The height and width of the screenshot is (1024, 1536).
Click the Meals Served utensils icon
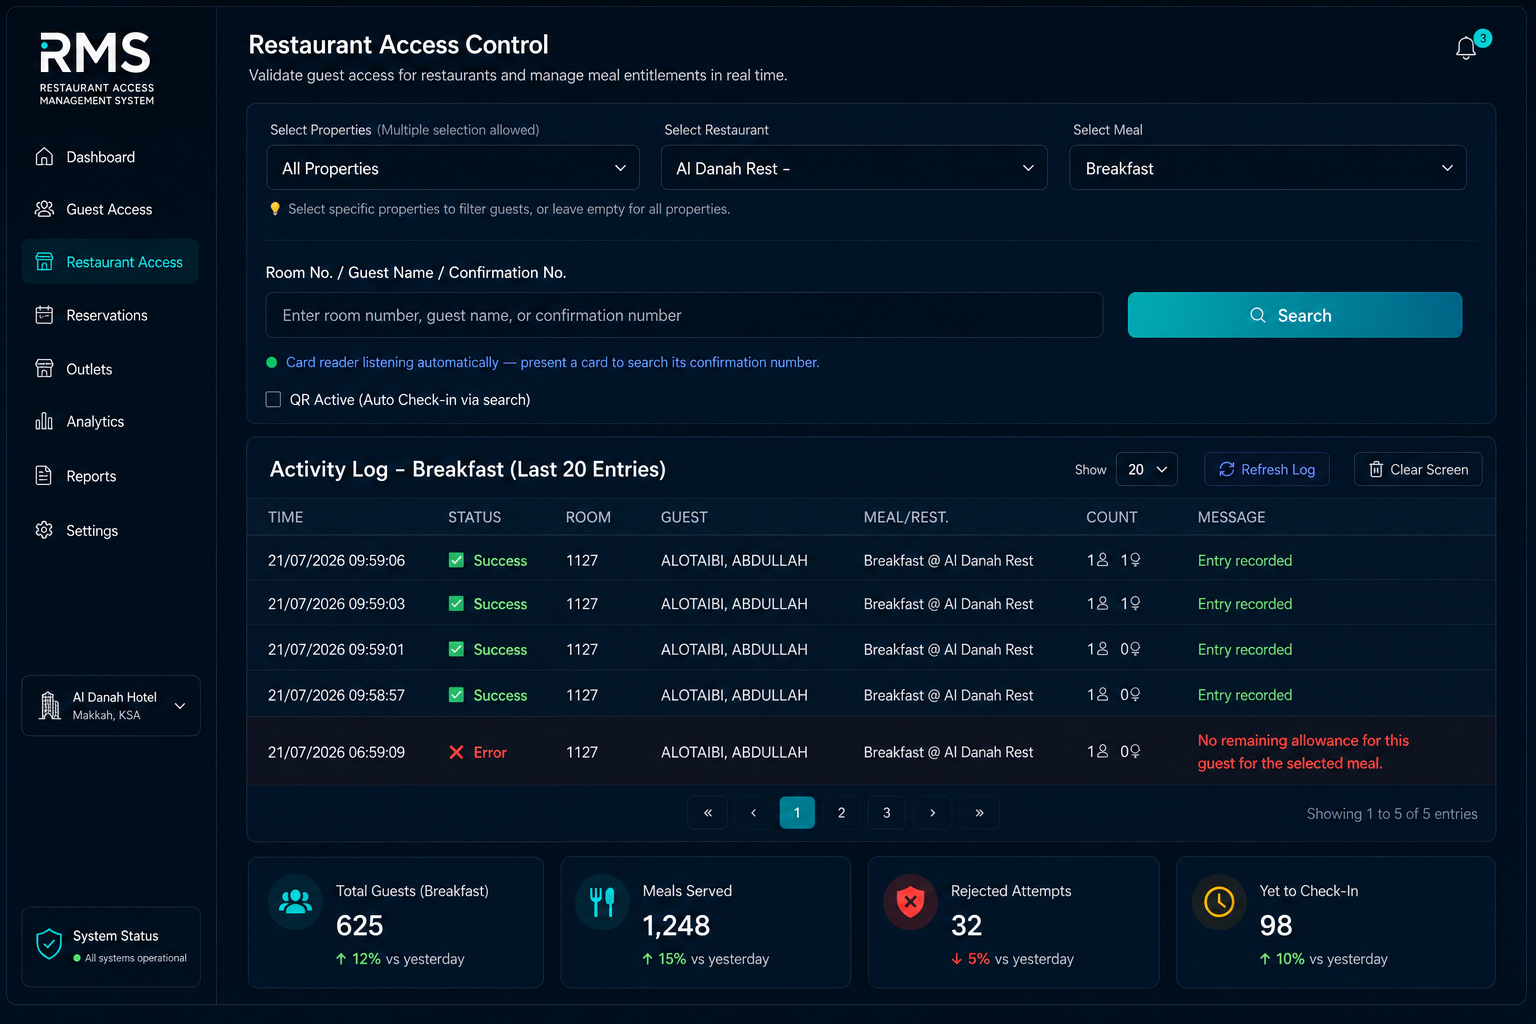pyautogui.click(x=602, y=902)
